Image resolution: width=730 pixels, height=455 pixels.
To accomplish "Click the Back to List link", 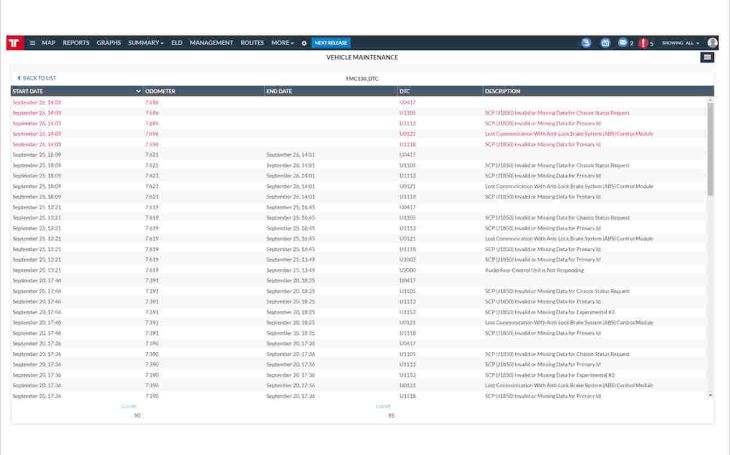I will click(x=36, y=77).
